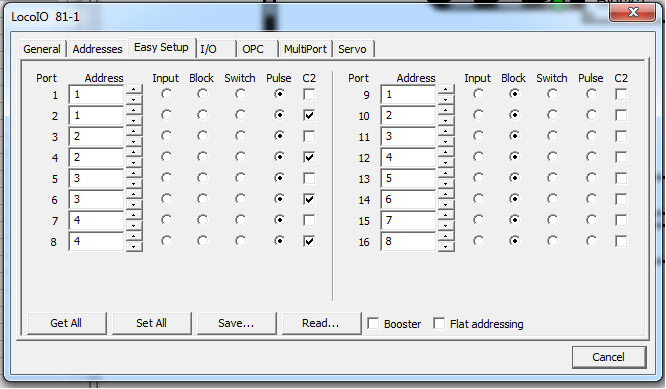The height and width of the screenshot is (389, 666).
Task: Increase address of port 15
Action: 446,215
